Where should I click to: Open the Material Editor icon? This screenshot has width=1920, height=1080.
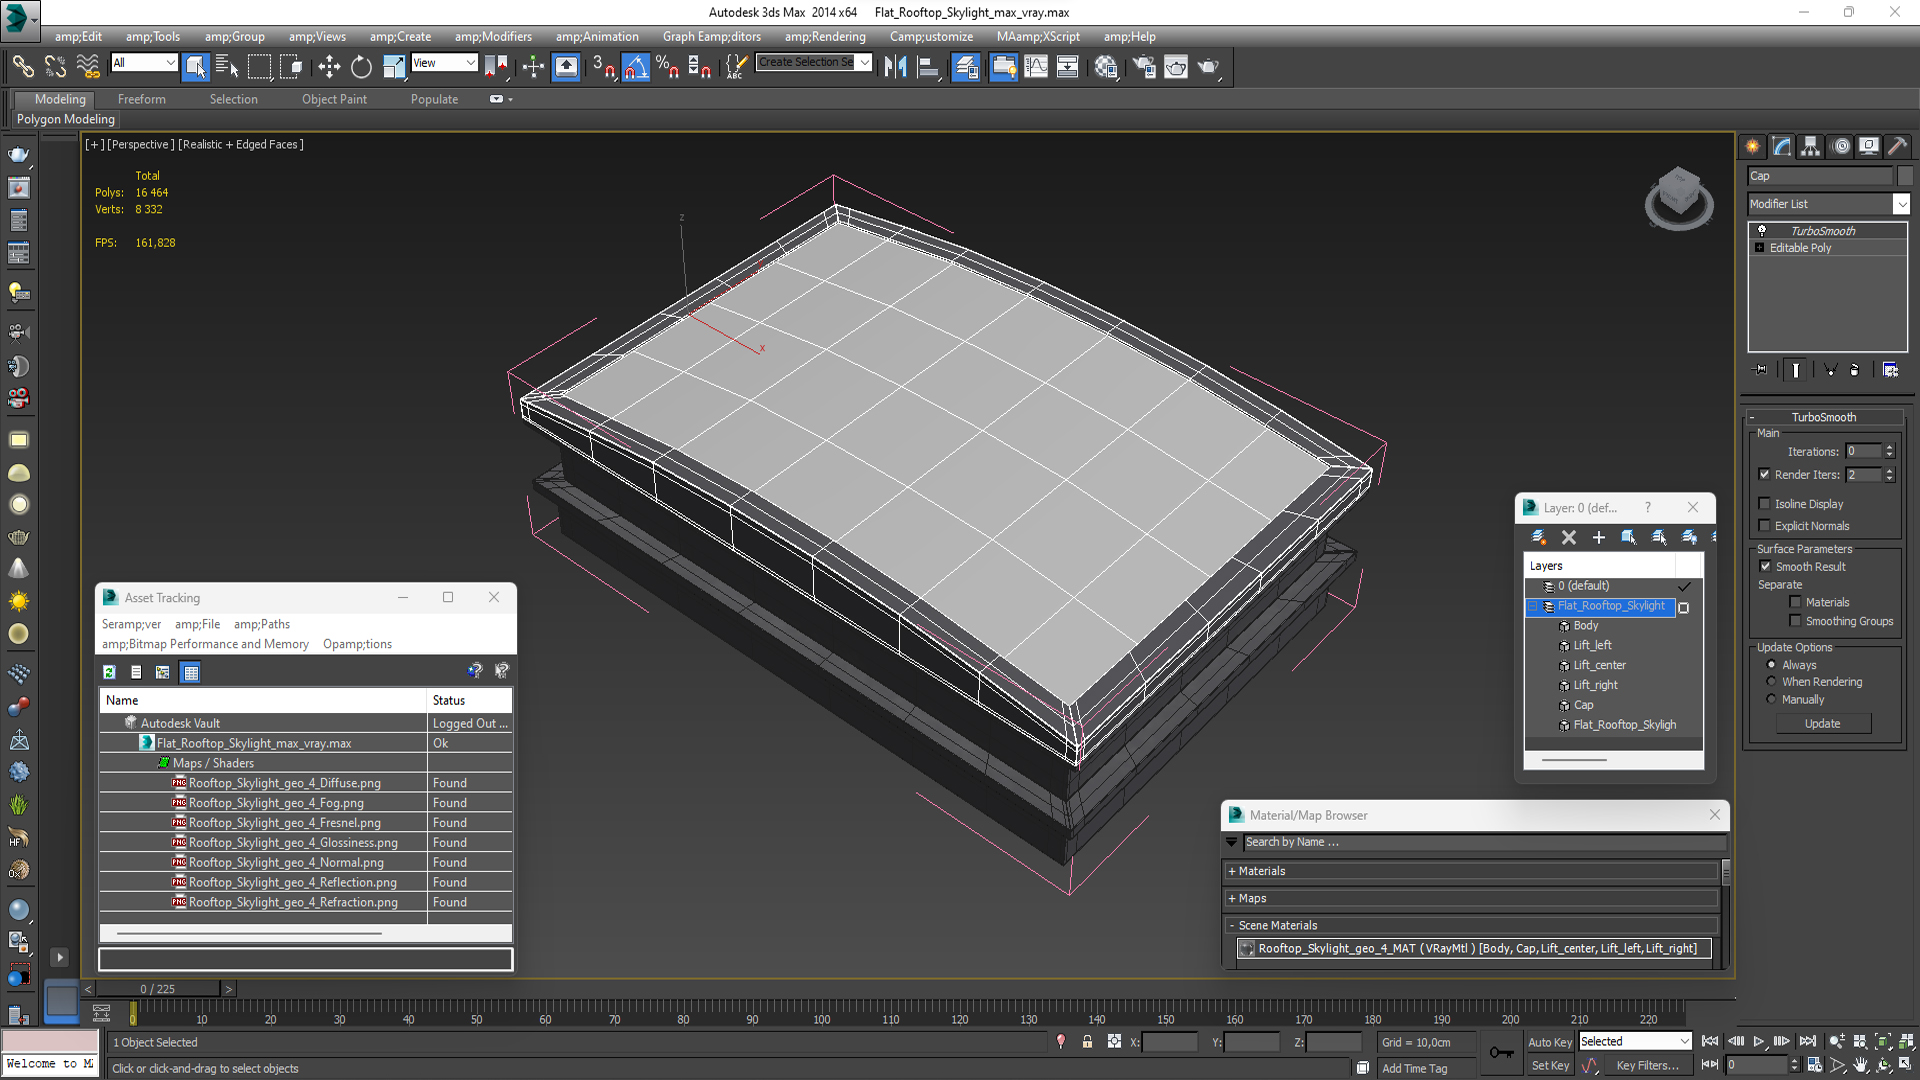1105,67
